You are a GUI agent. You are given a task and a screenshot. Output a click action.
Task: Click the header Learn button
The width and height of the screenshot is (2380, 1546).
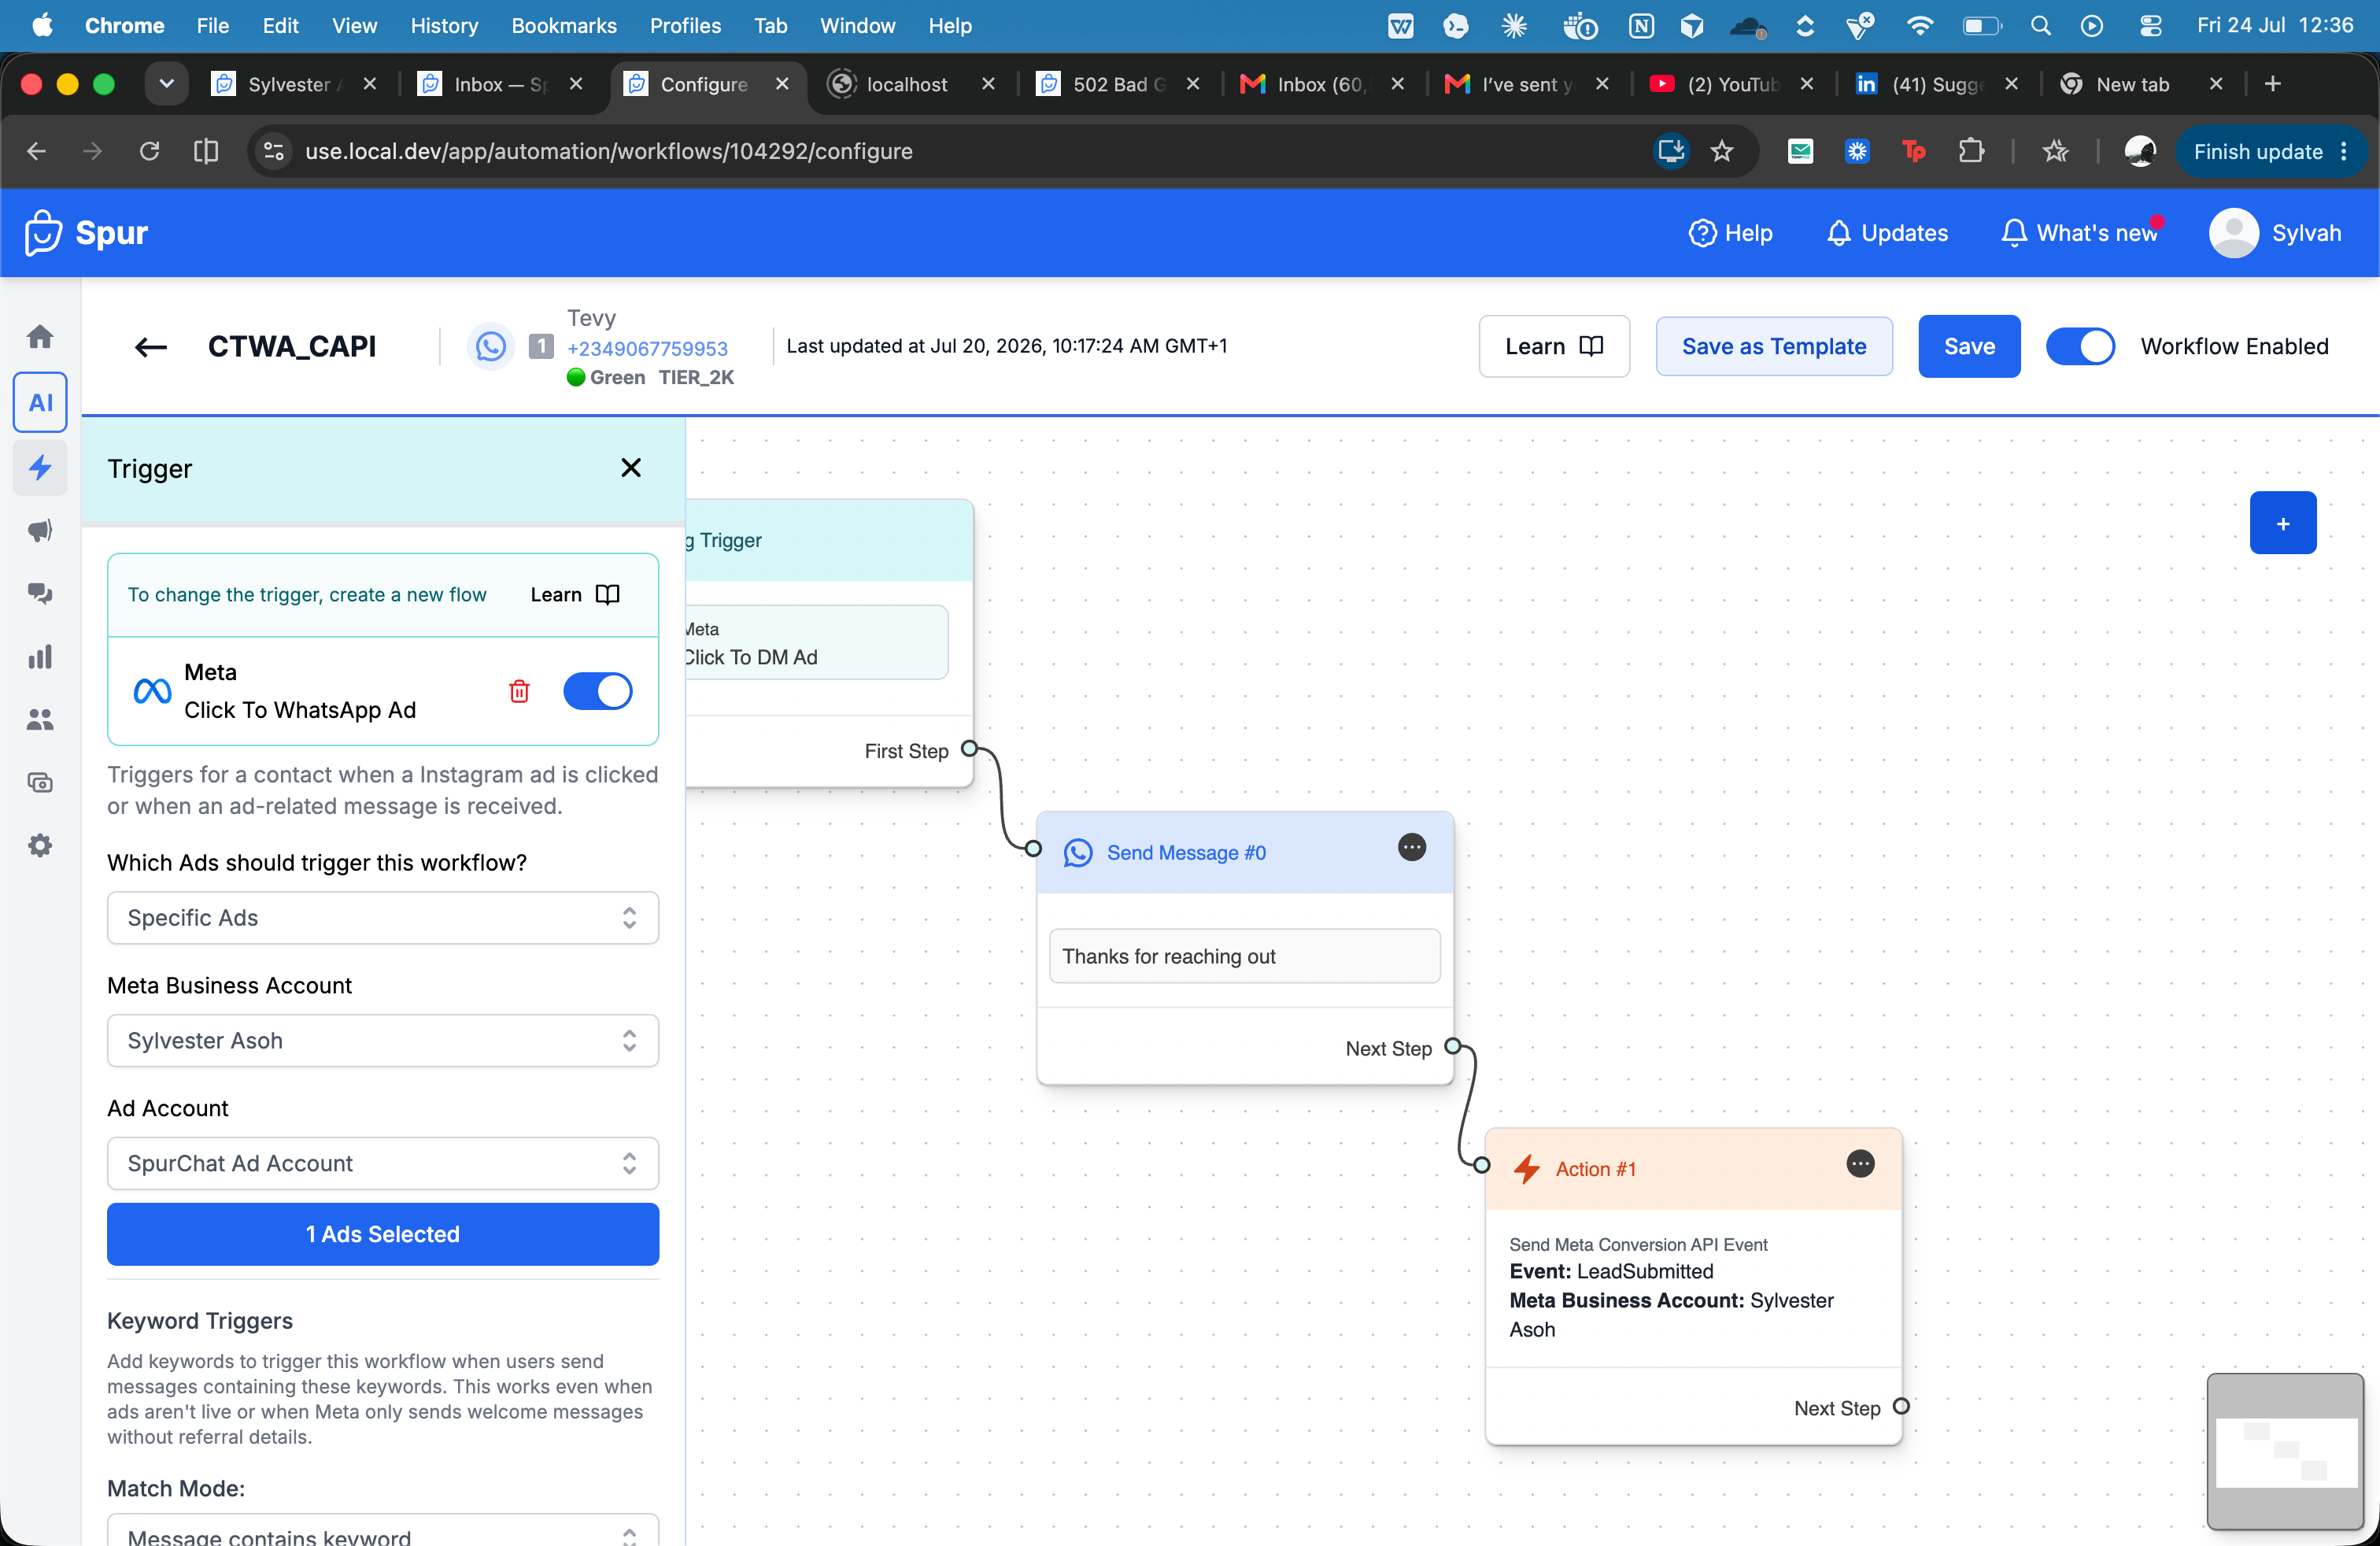(1554, 347)
